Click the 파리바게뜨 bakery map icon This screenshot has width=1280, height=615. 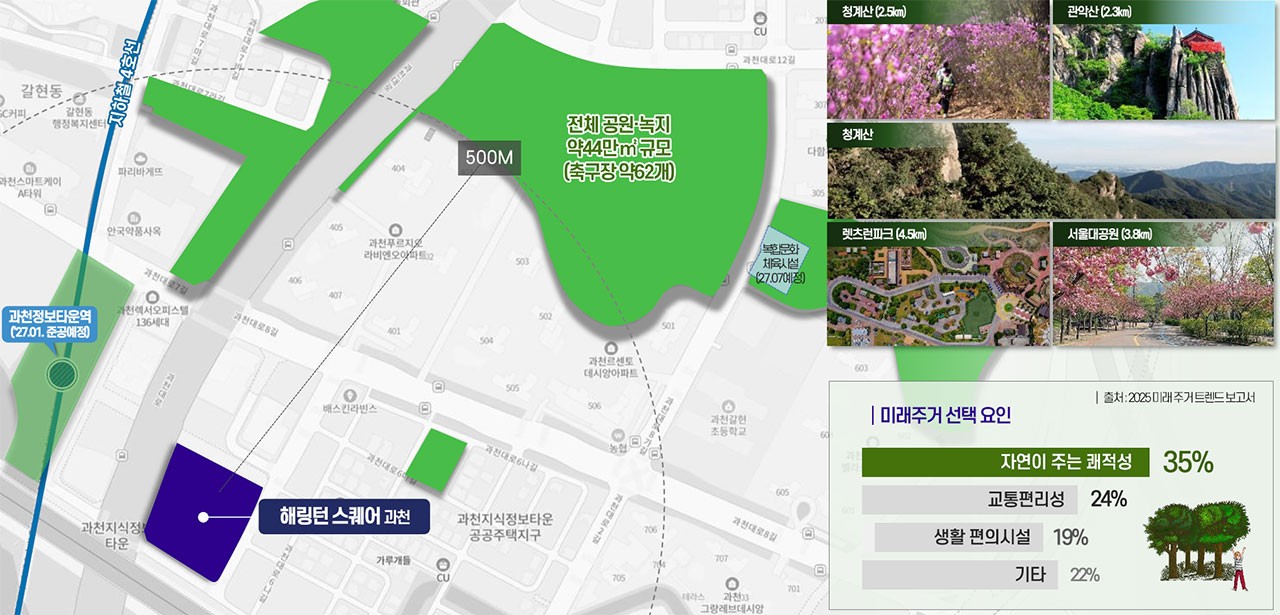coord(141,159)
